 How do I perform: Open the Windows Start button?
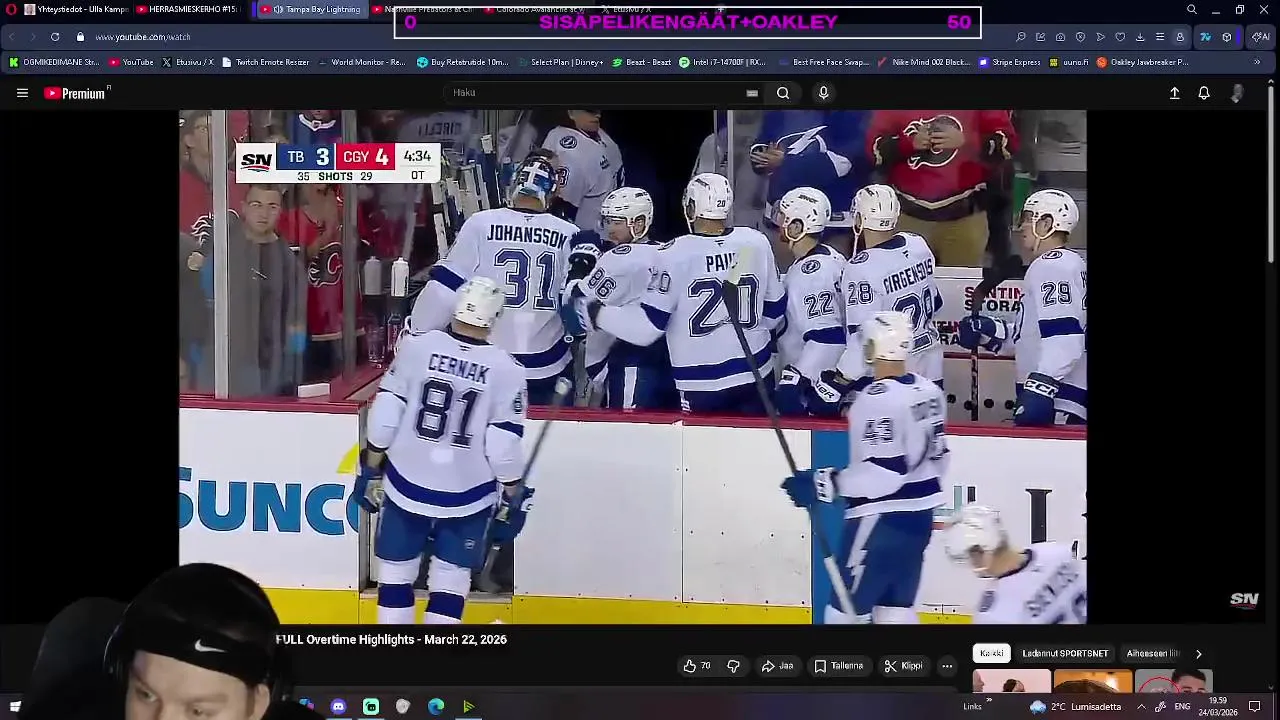[x=15, y=707]
